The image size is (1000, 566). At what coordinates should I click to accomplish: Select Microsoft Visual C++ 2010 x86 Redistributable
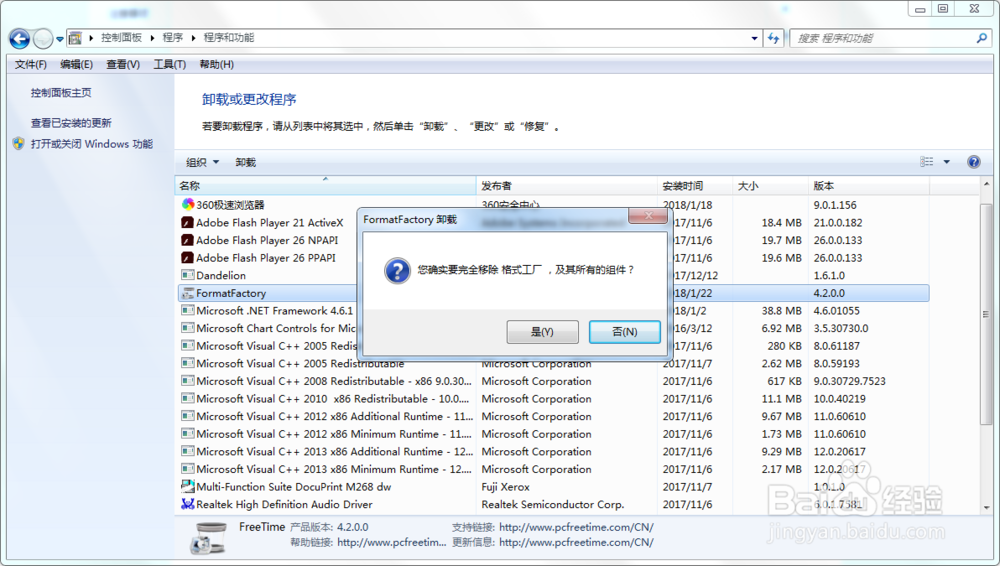(x=552, y=399)
